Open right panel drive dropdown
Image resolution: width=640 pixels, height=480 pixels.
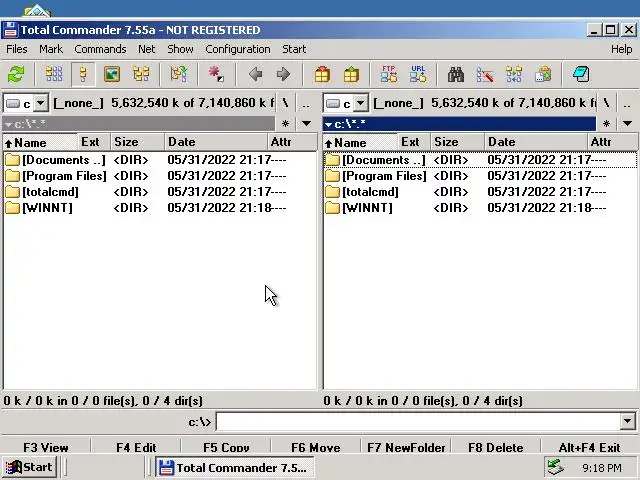pos(360,103)
